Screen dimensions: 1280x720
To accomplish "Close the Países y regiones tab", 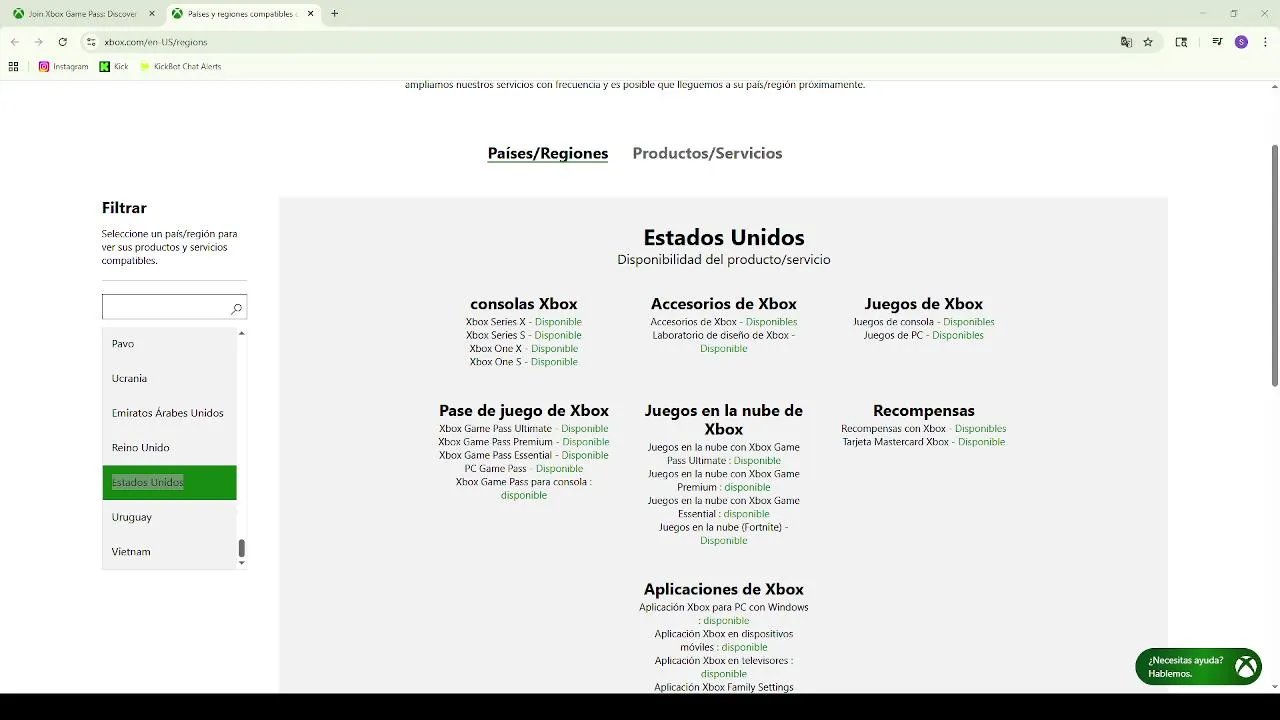I will pos(310,14).
